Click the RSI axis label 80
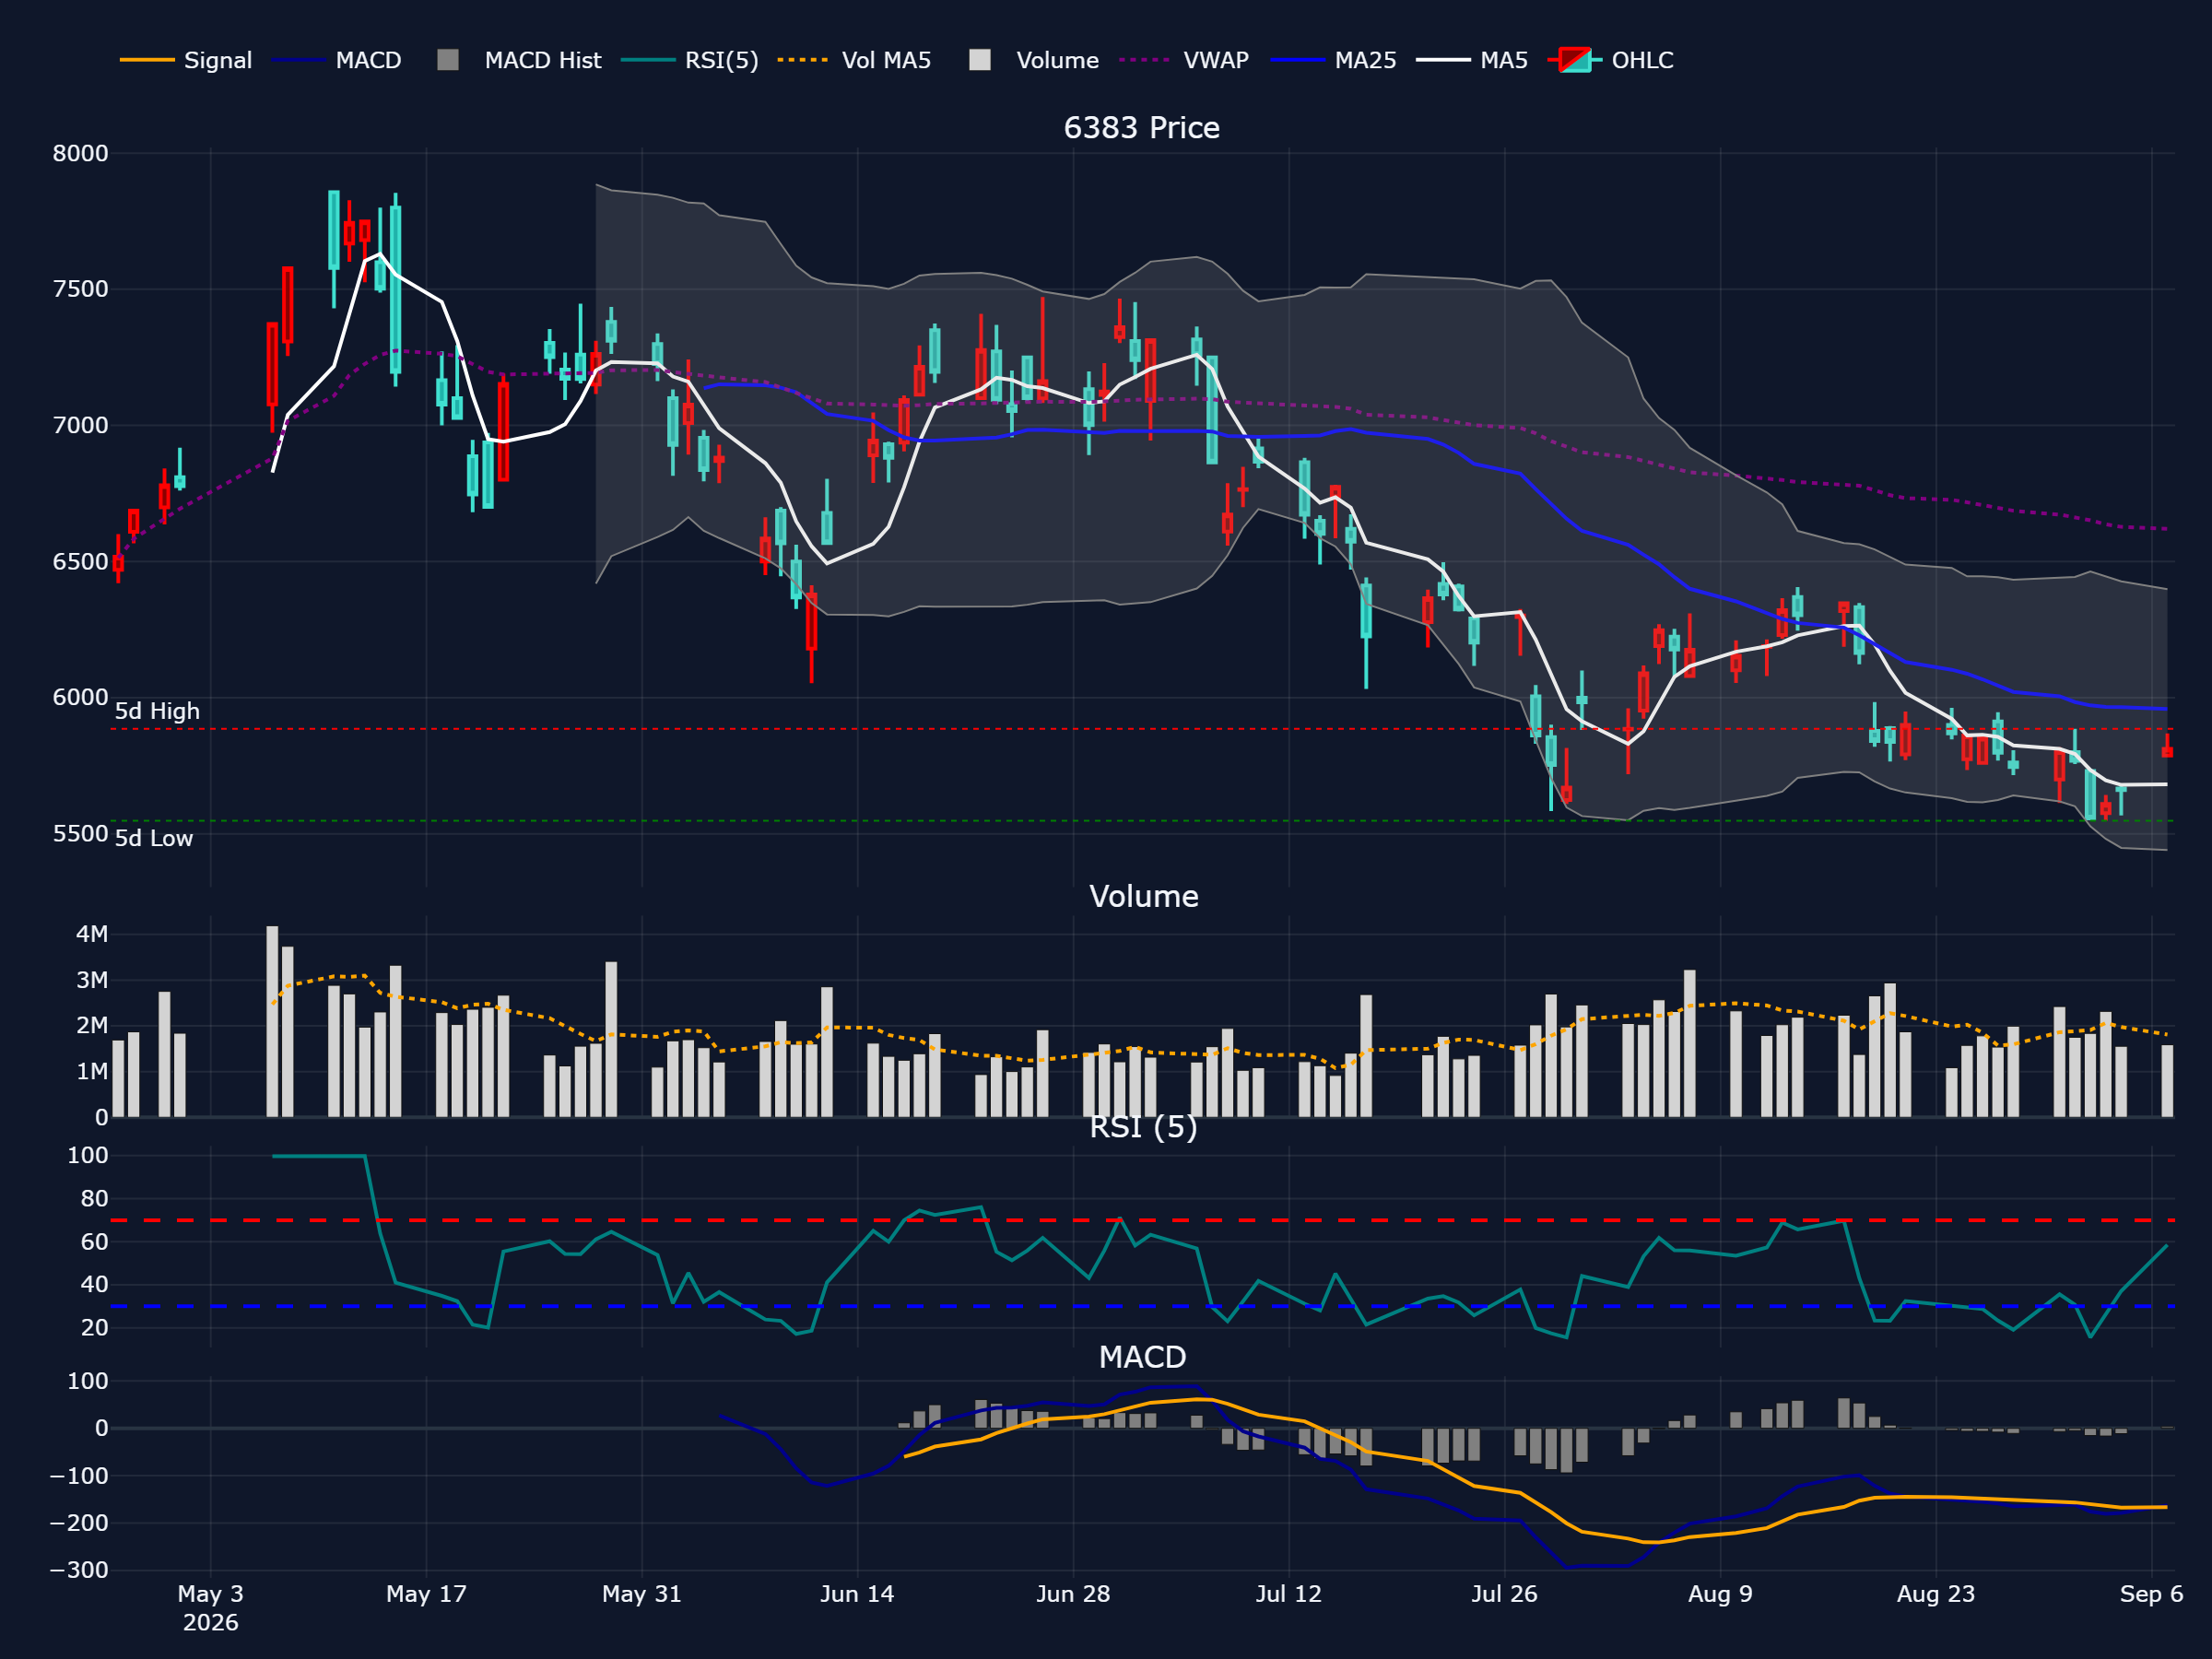 coord(94,1199)
